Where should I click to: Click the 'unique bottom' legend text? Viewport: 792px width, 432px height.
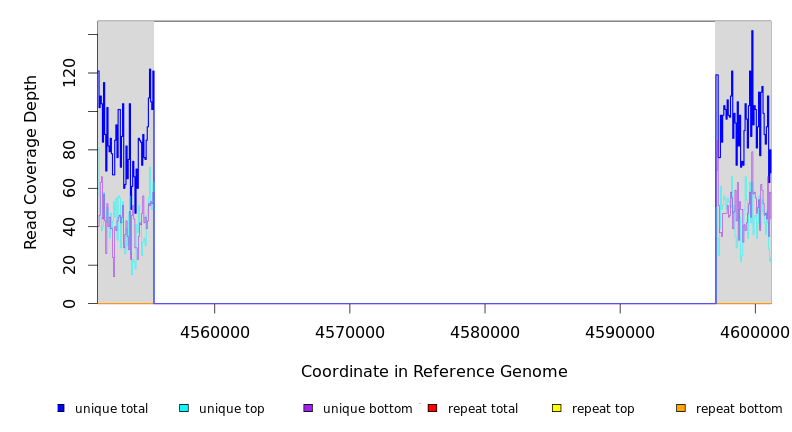click(x=367, y=409)
